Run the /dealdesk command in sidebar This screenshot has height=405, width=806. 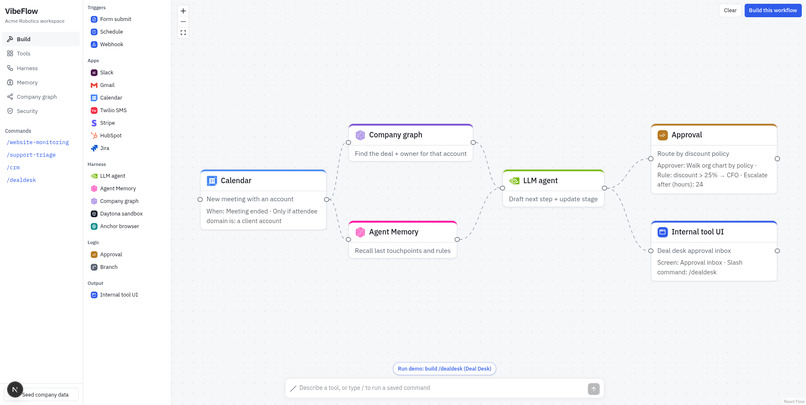click(21, 180)
